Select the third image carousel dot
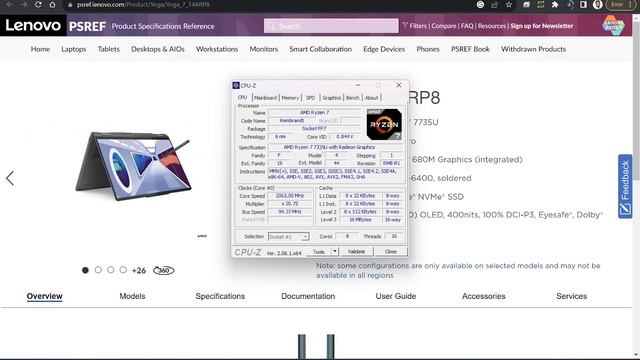 tap(111, 270)
